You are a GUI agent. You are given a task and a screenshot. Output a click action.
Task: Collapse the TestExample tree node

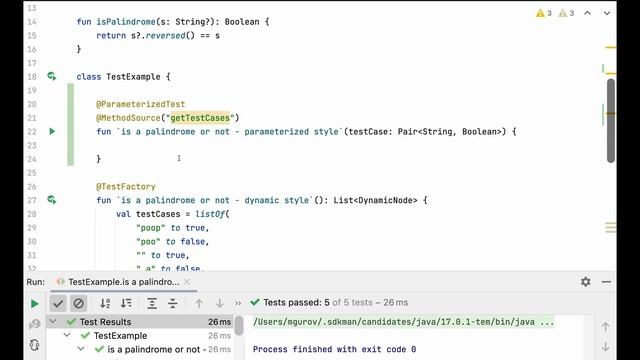[67, 336]
